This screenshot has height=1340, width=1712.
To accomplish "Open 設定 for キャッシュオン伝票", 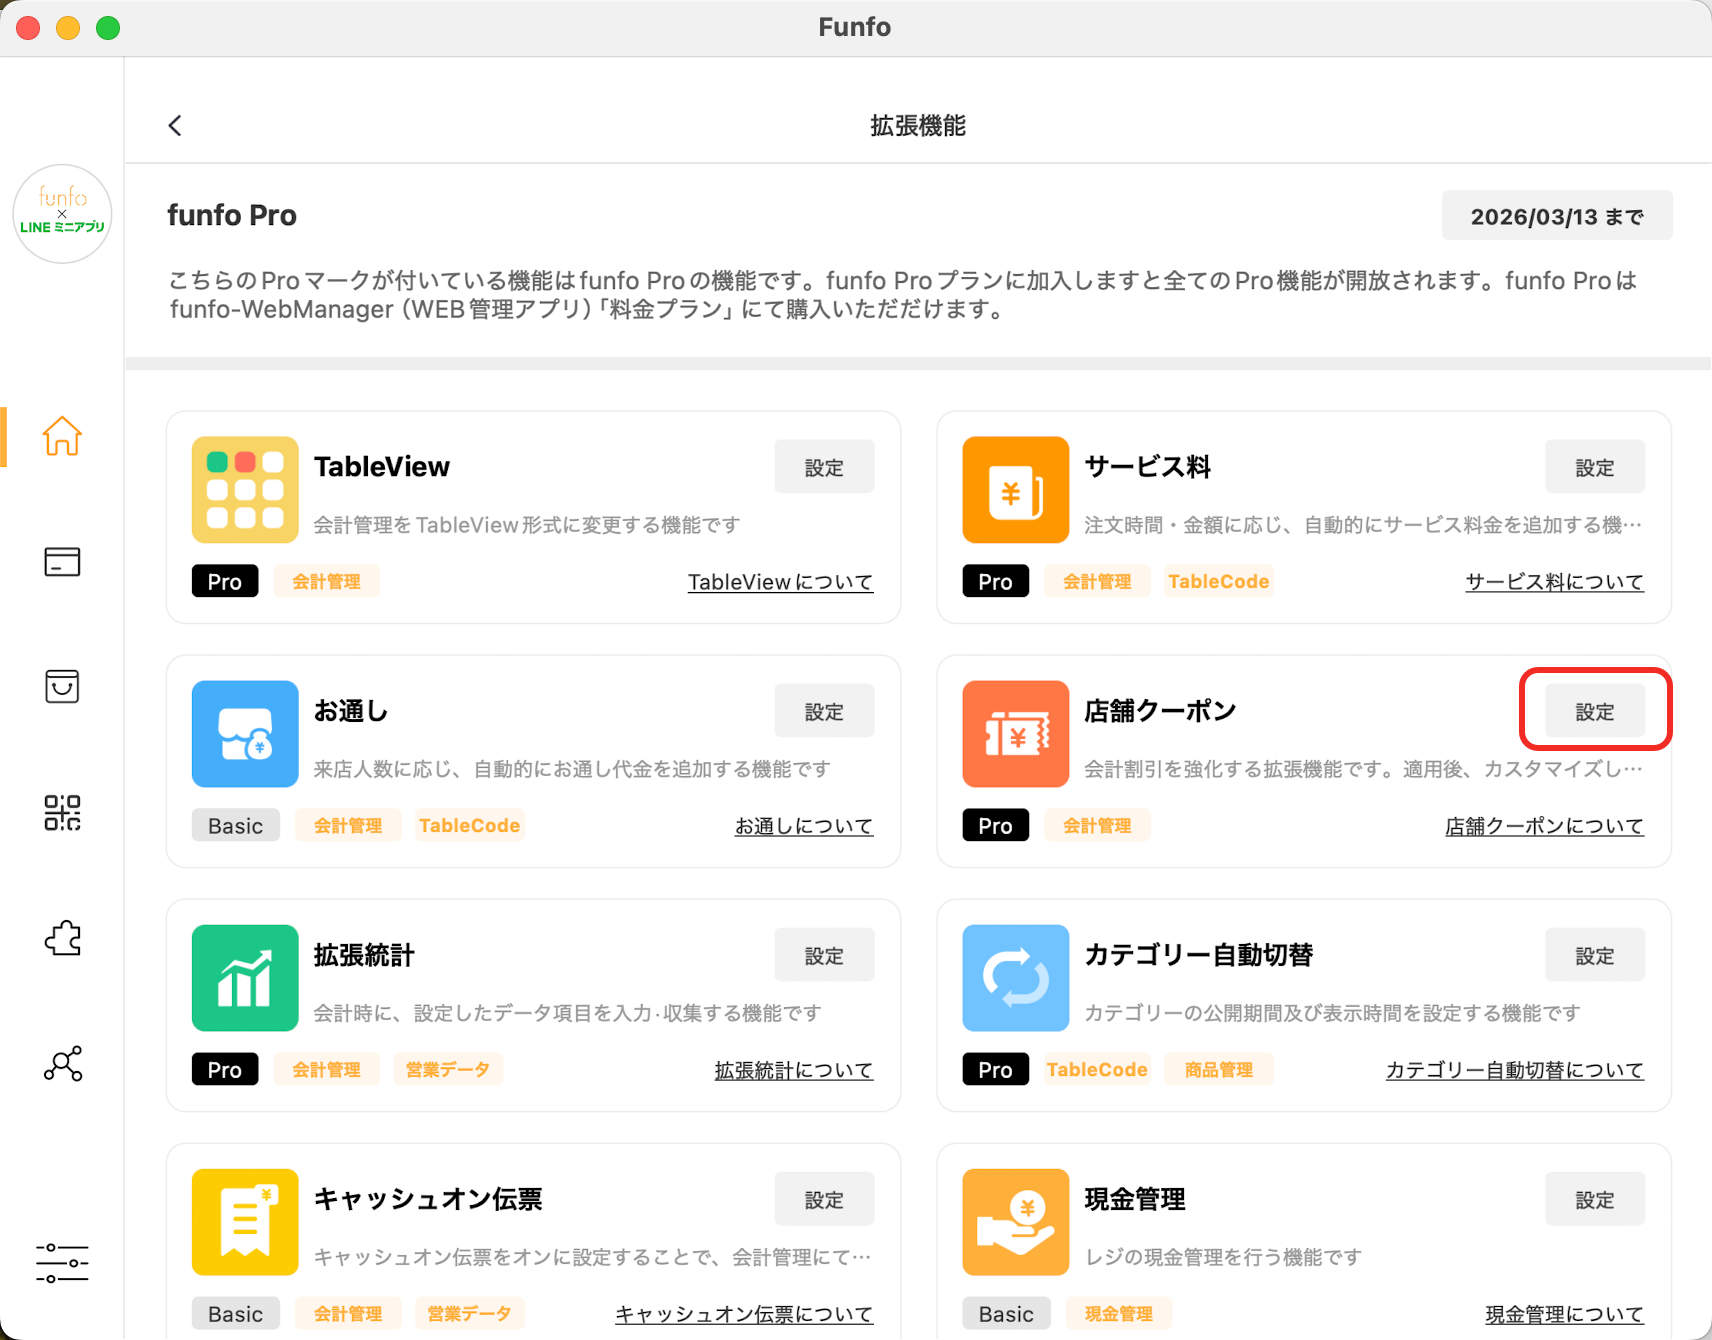I will (824, 1199).
